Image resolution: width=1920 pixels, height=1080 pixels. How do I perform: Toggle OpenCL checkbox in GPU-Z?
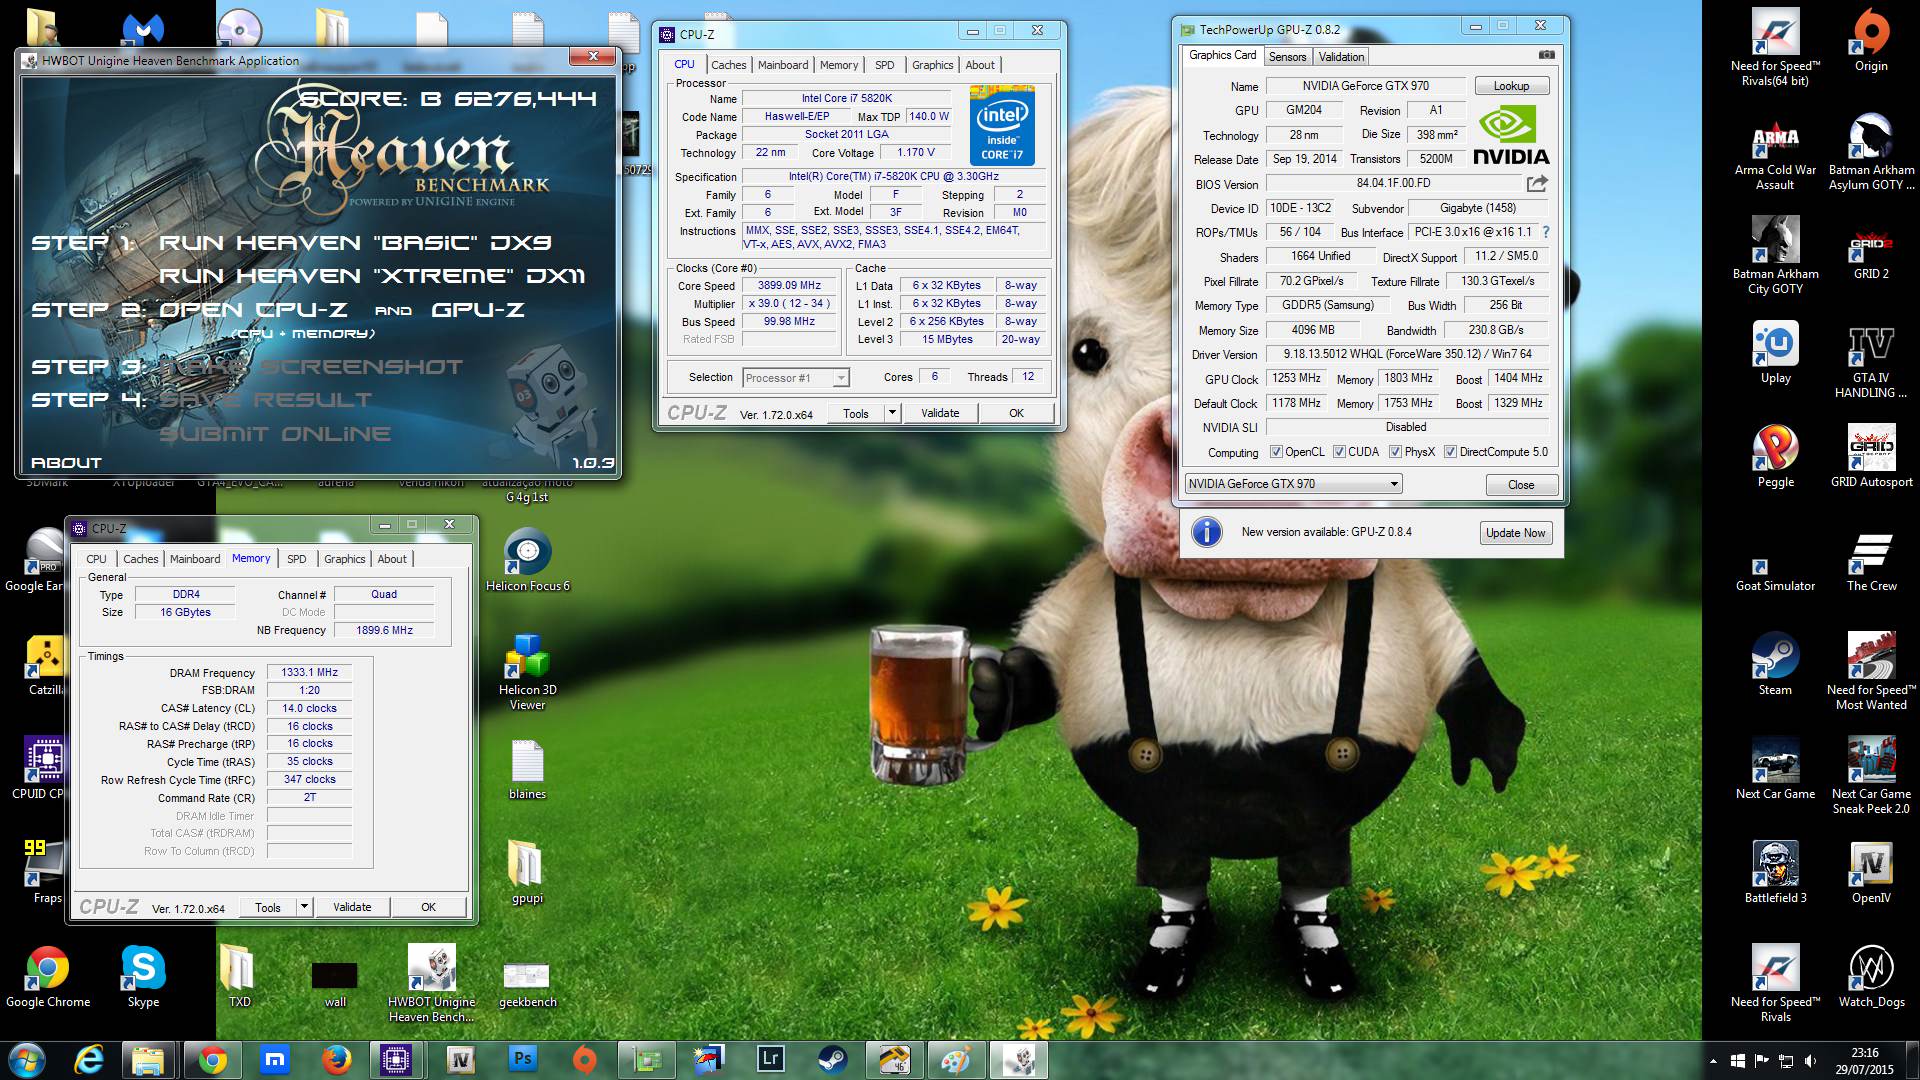(1276, 452)
